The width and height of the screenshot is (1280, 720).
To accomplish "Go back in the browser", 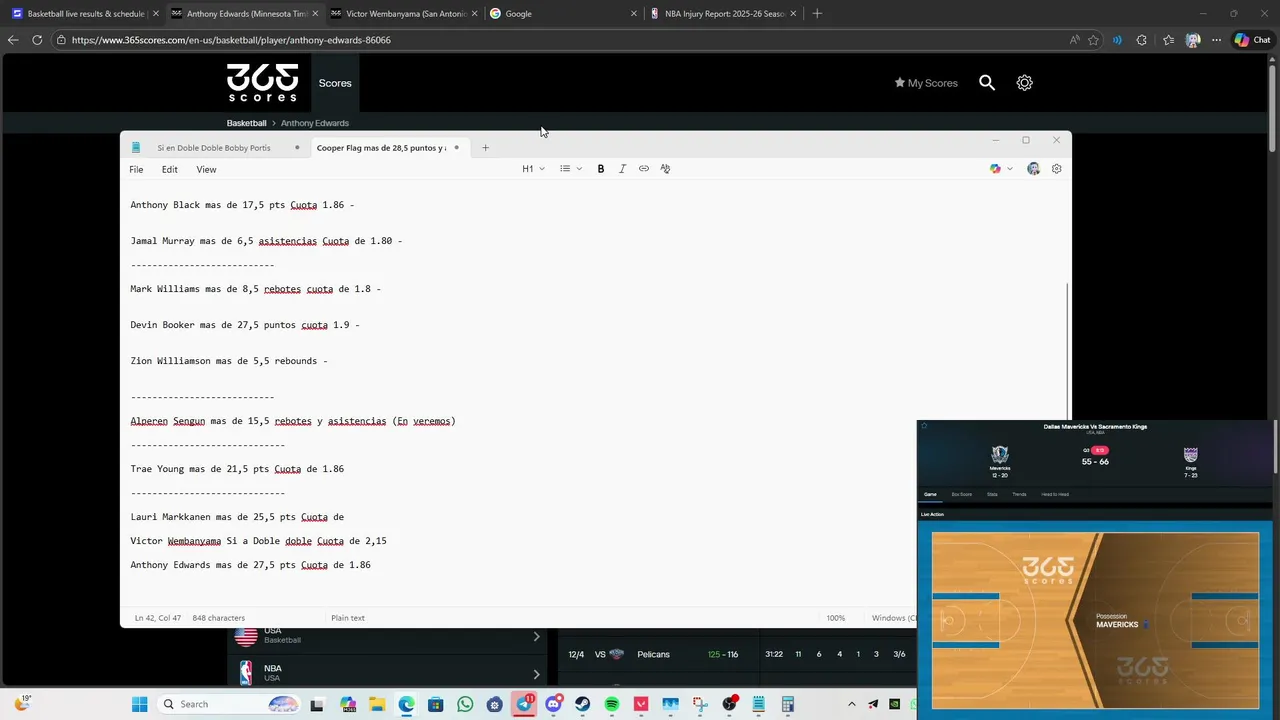I will [x=12, y=40].
